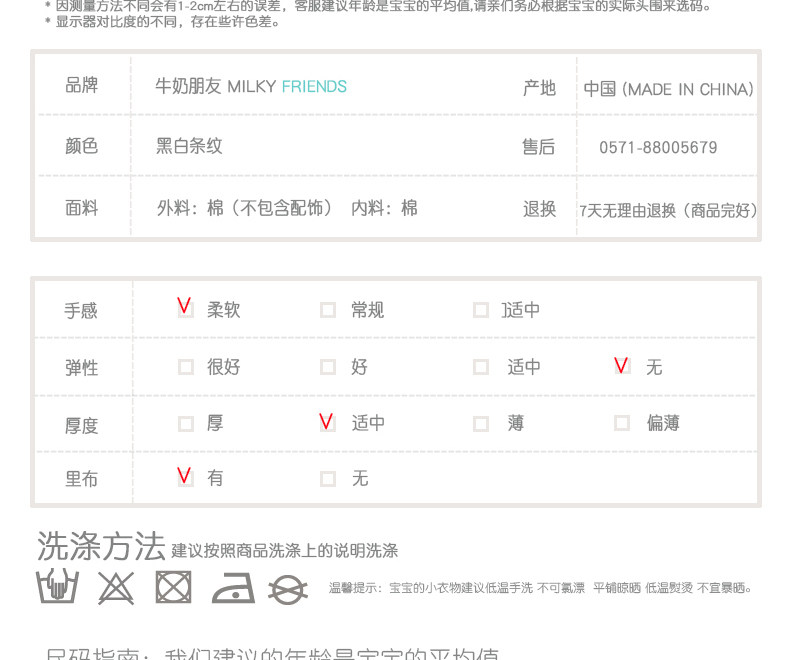
Task: Tick the 偏薄 checkbox in 厚度 row
Action: tap(622, 423)
